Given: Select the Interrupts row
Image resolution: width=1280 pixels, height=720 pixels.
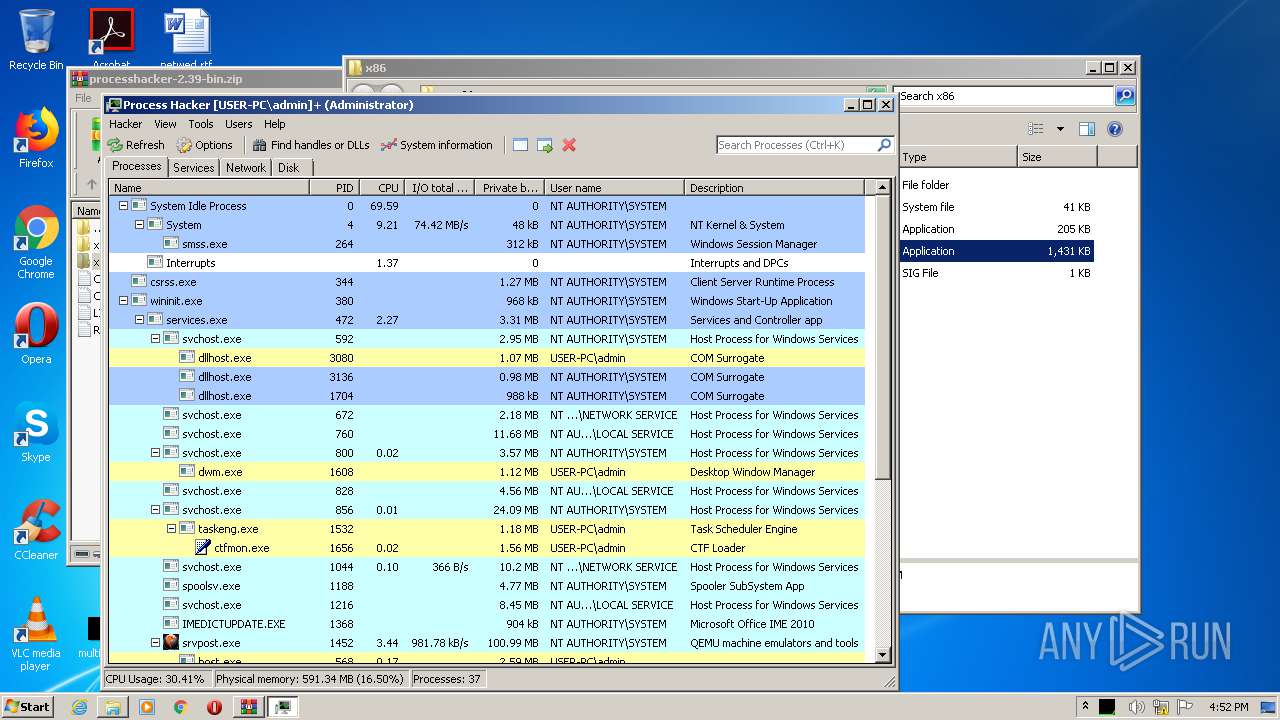Looking at the screenshot, I should click(486, 263).
